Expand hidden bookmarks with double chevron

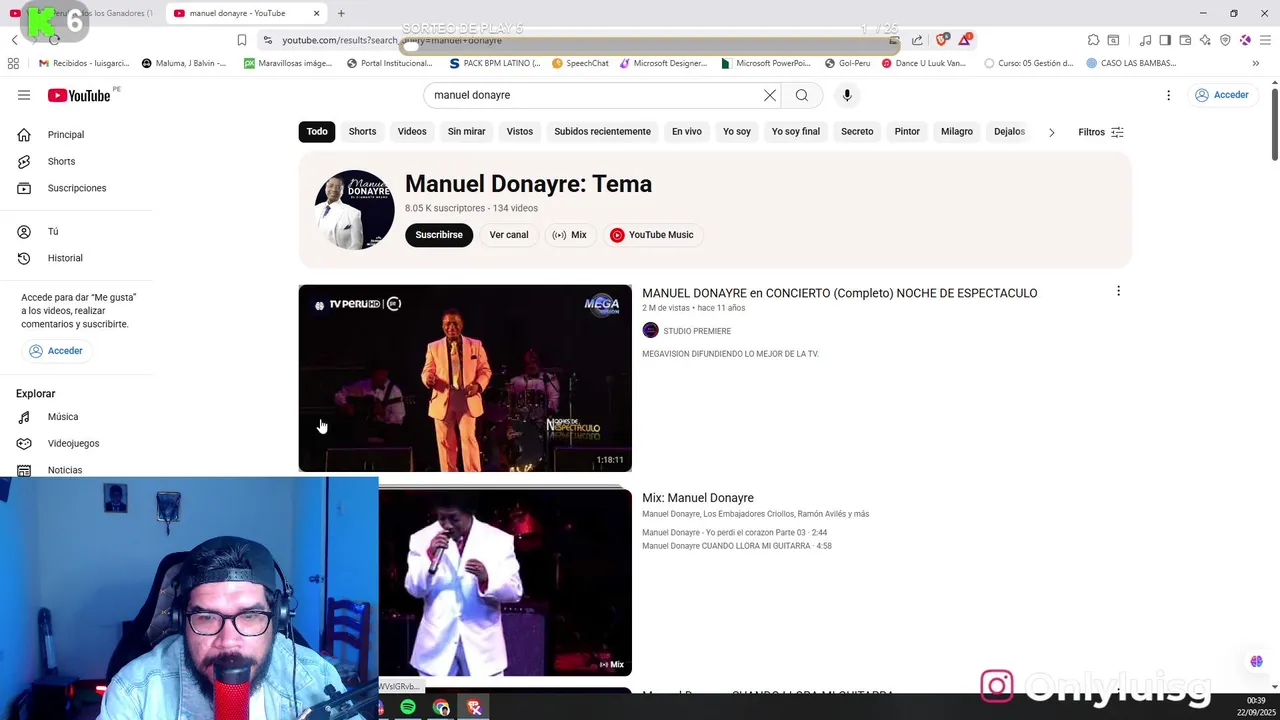coord(1255,63)
